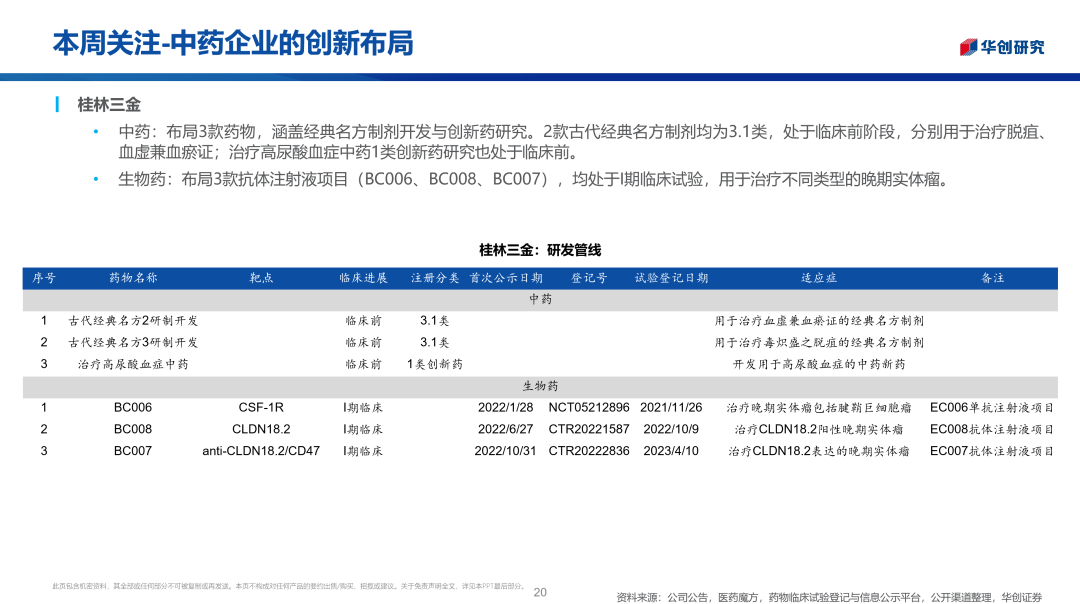Viewport: 1080px width, 604px height.
Task: Click the date 2022/10/9
Action: pos(672,429)
